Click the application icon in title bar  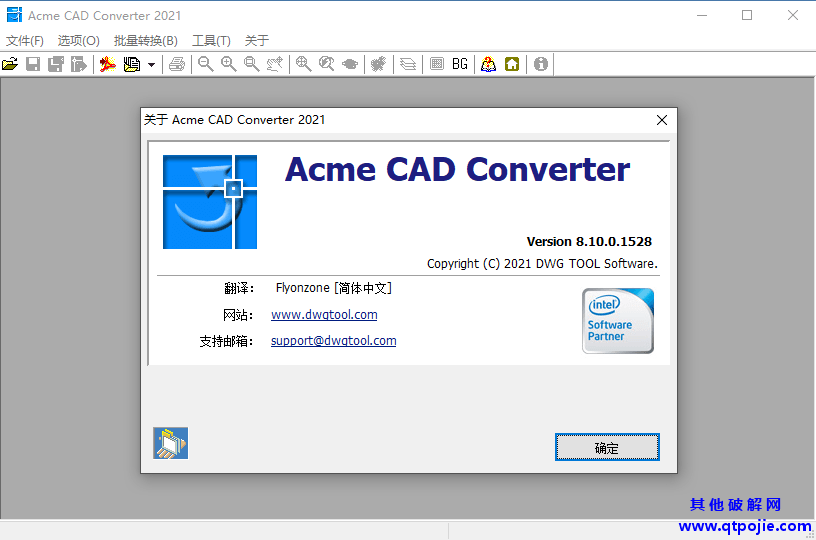(14, 15)
